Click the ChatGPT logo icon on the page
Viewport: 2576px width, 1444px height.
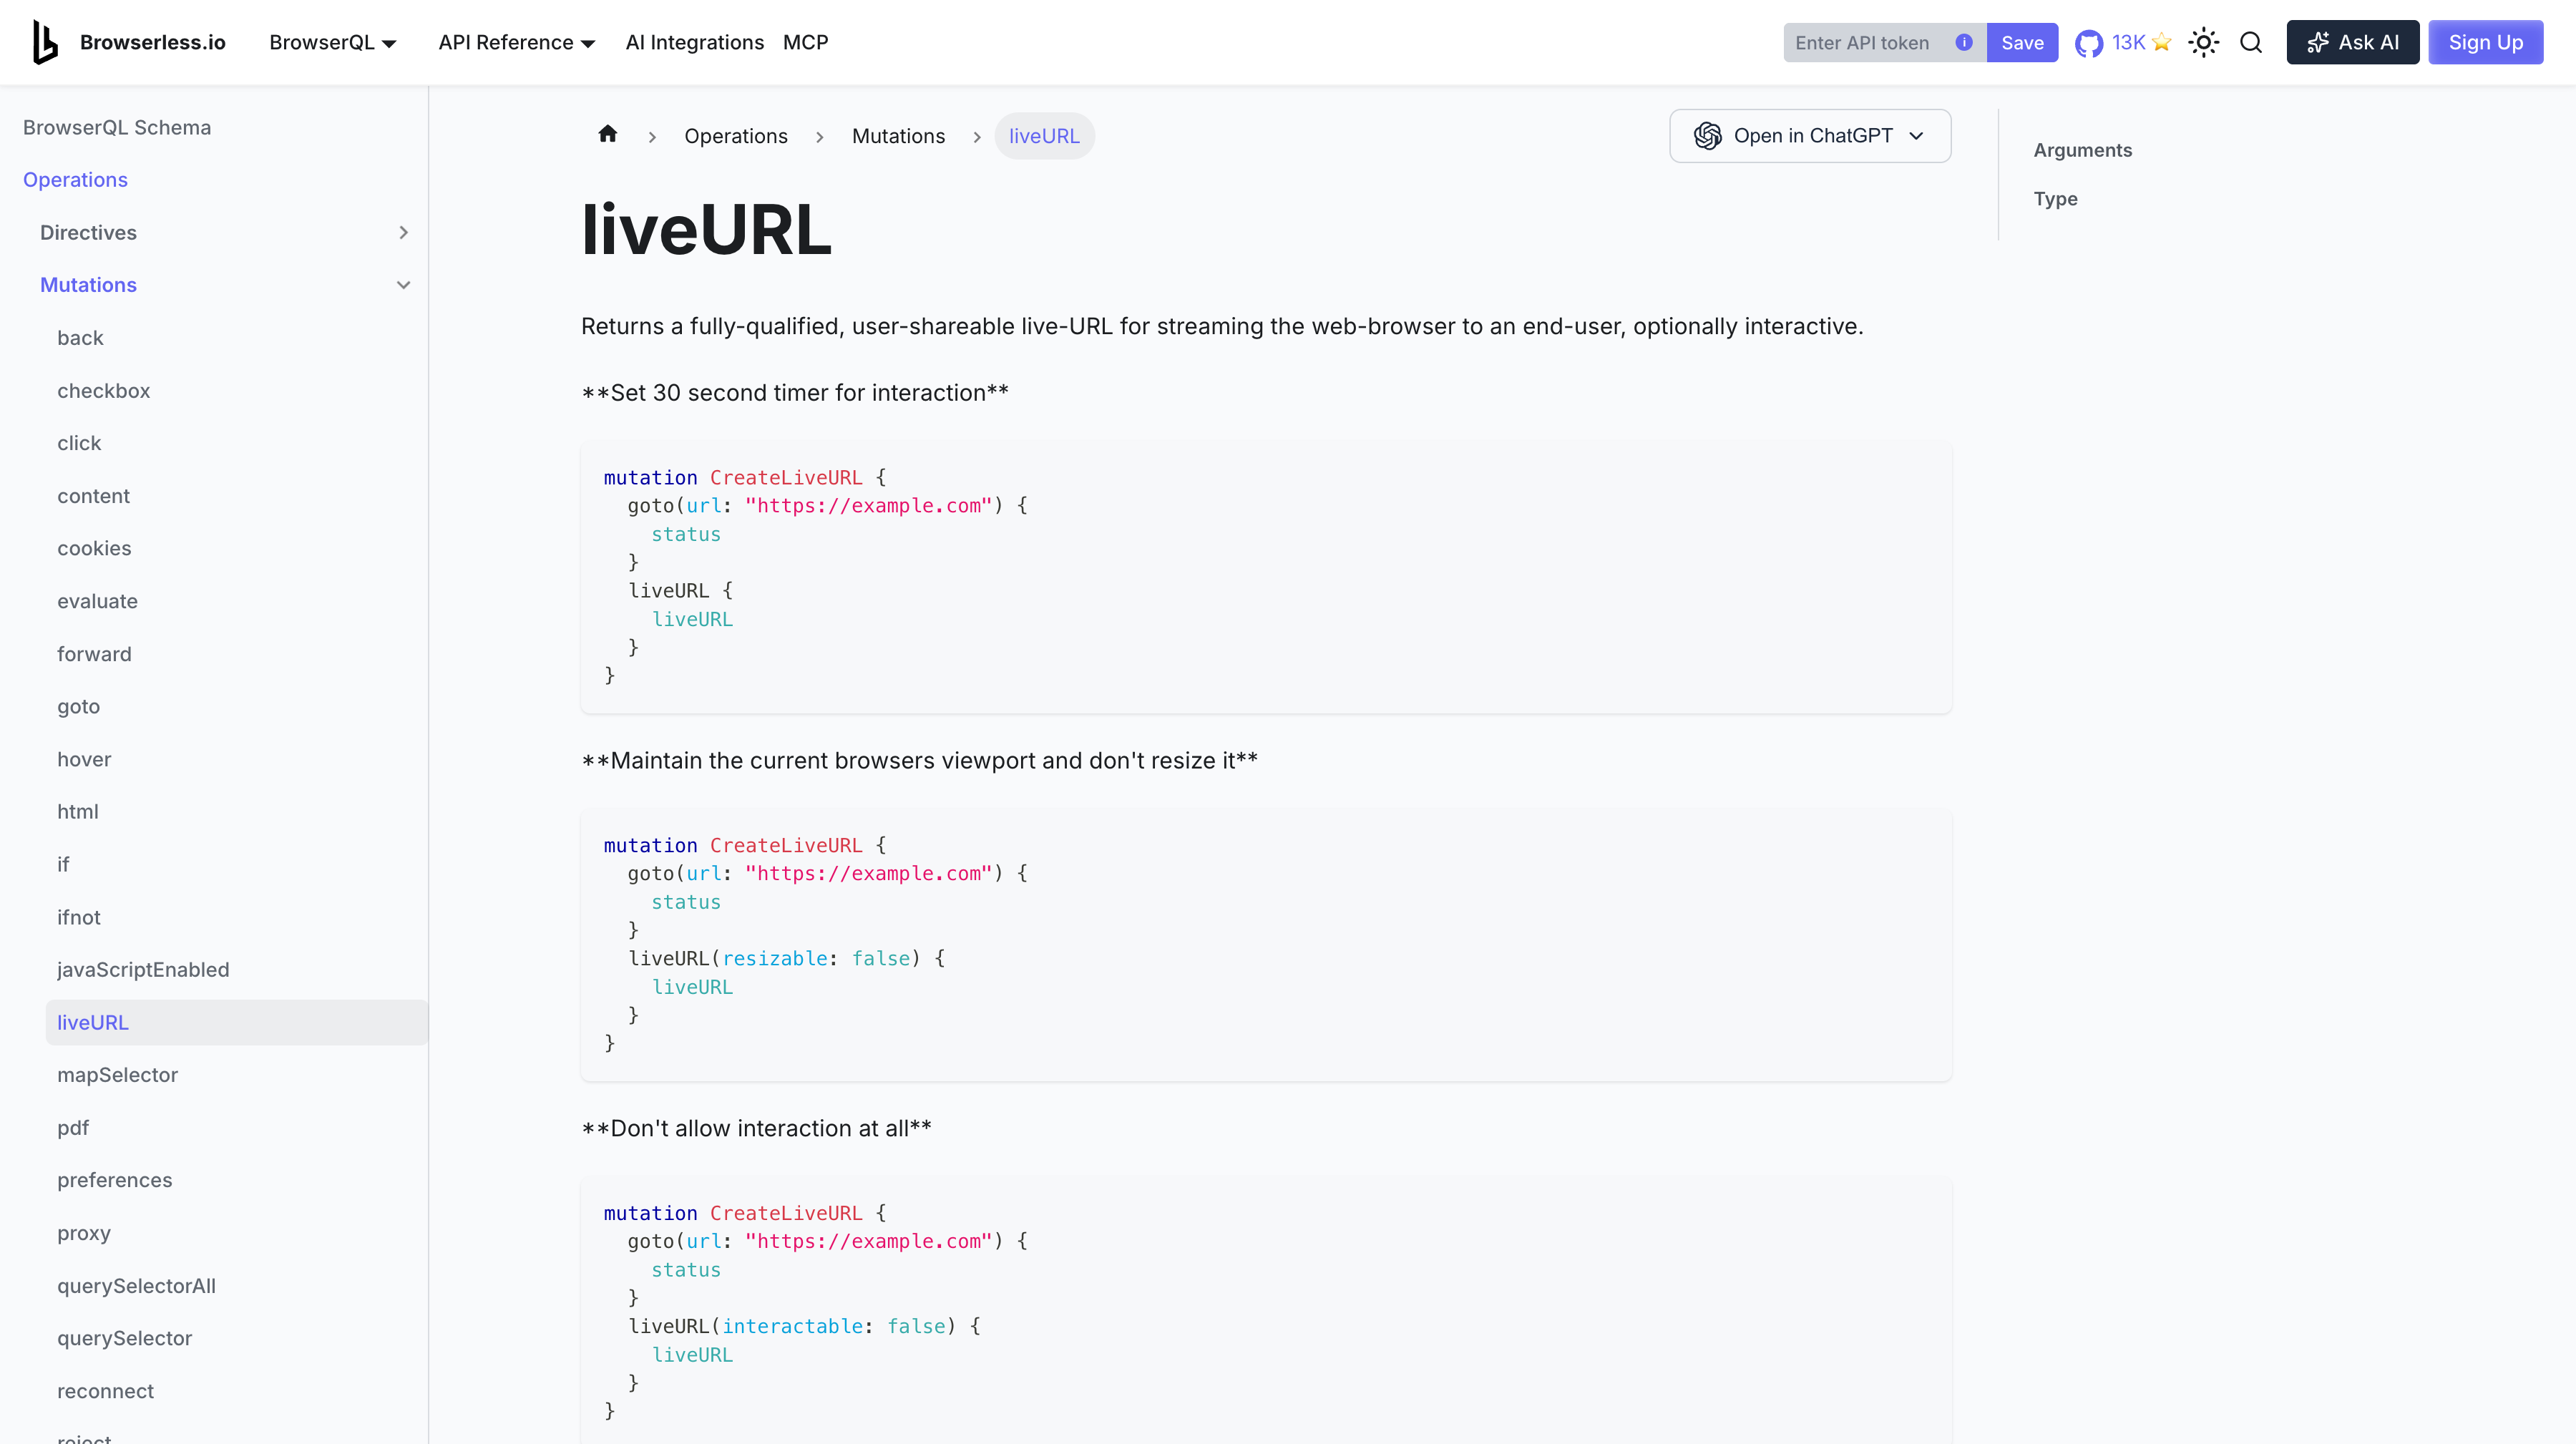click(x=1709, y=136)
